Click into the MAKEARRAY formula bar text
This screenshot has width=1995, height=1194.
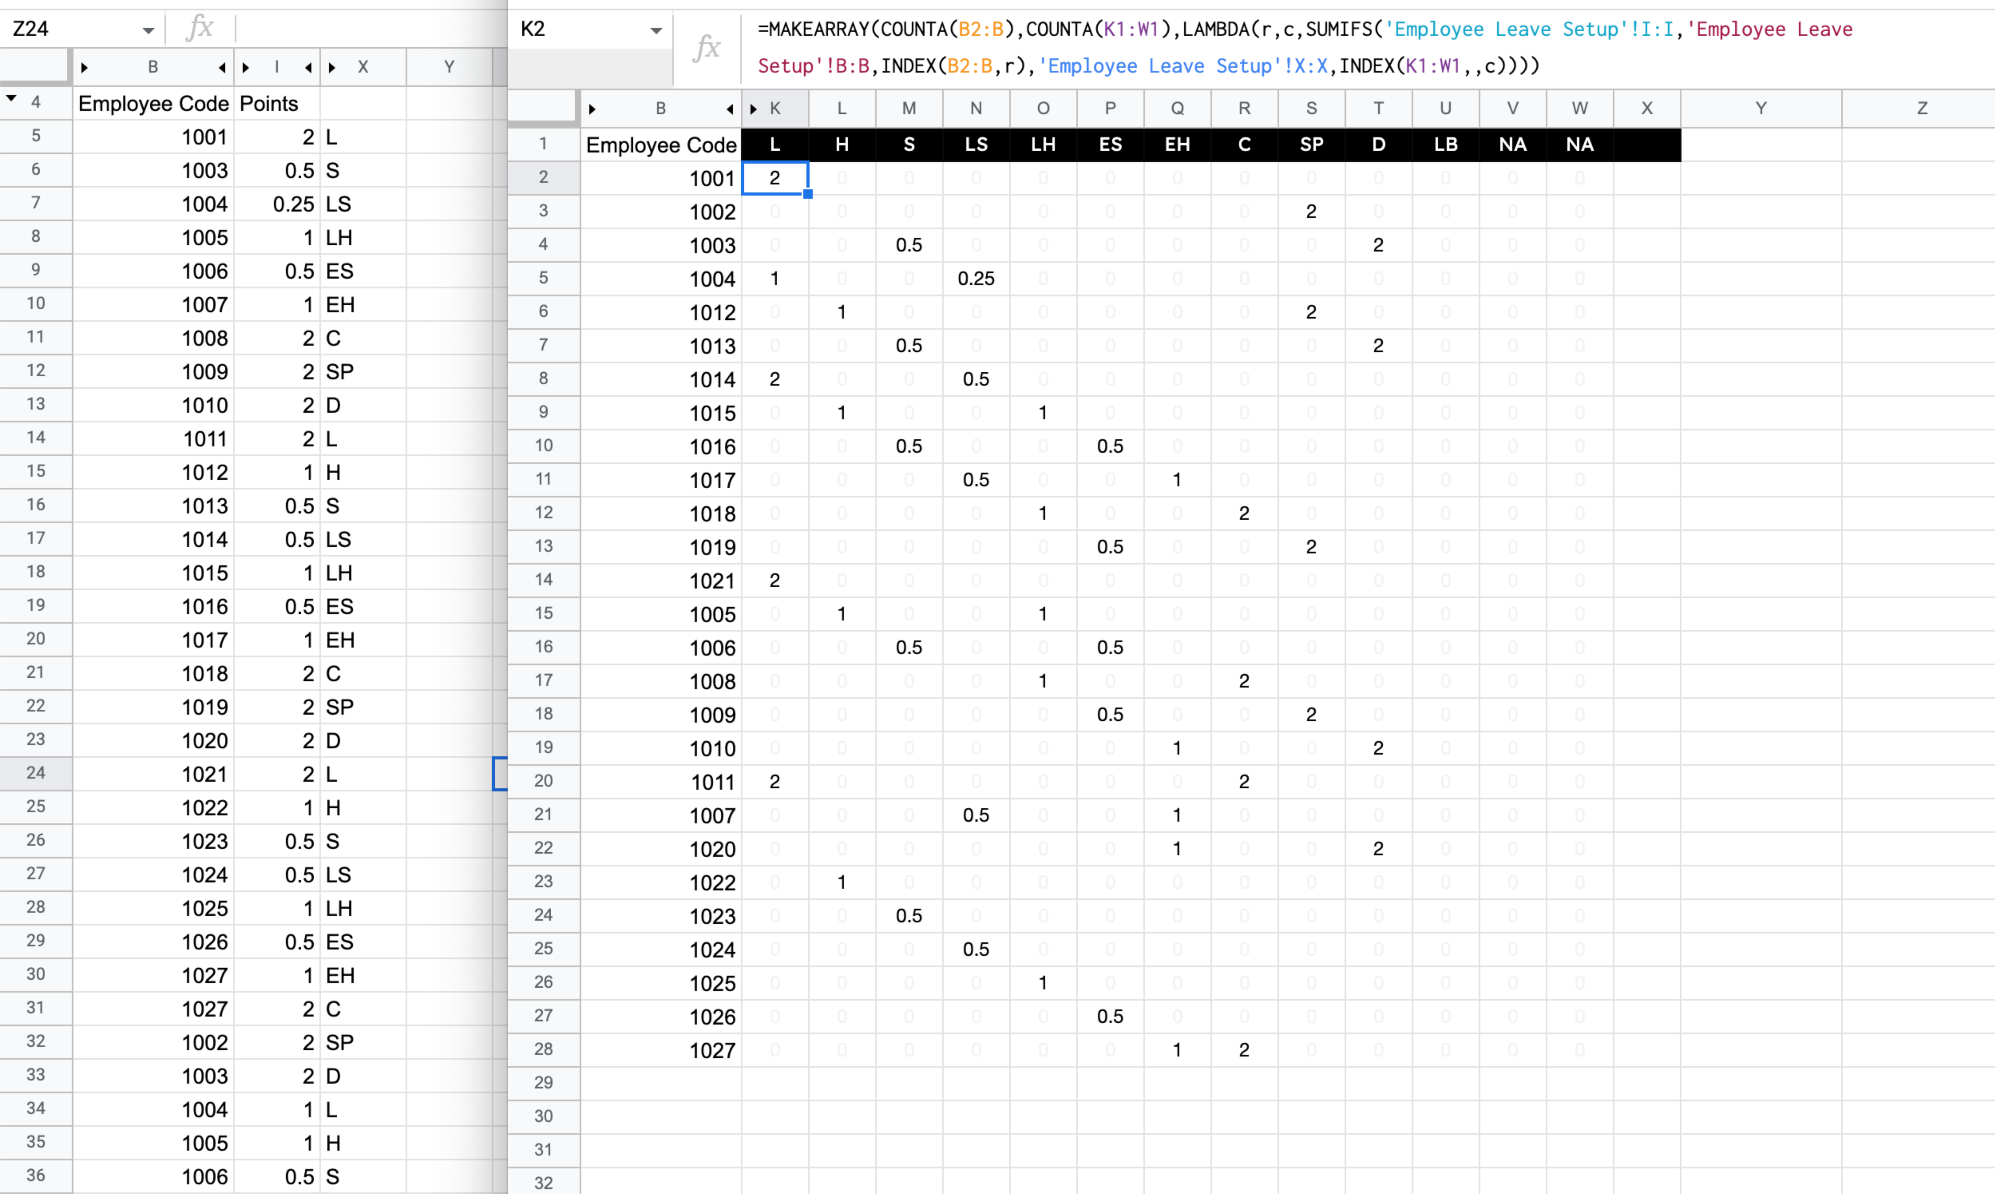[1305, 47]
